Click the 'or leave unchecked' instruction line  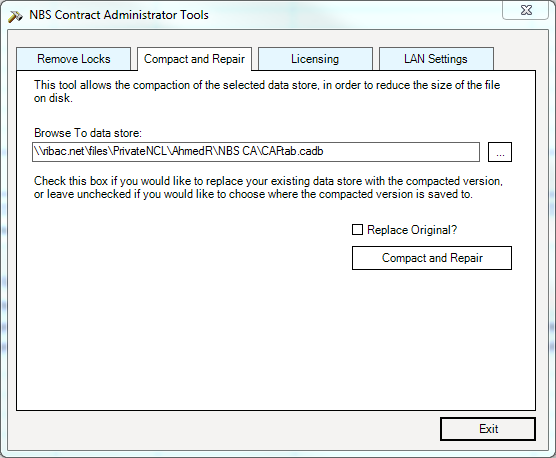[x=253, y=194]
